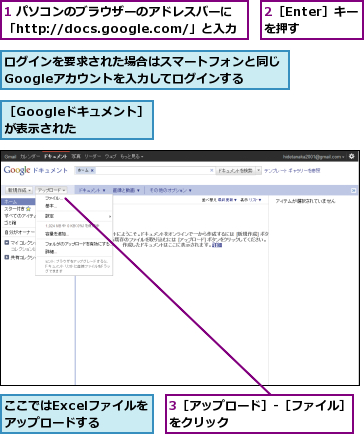This screenshot has width=364, height=434.
Task: Open the 並べ替え sort dropdown
Action: (x=219, y=200)
